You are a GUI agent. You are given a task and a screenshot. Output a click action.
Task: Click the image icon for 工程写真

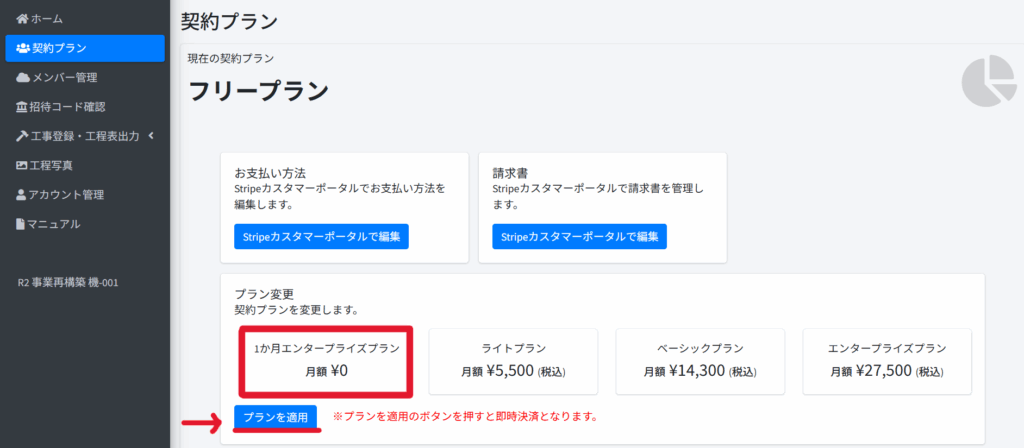coord(22,165)
